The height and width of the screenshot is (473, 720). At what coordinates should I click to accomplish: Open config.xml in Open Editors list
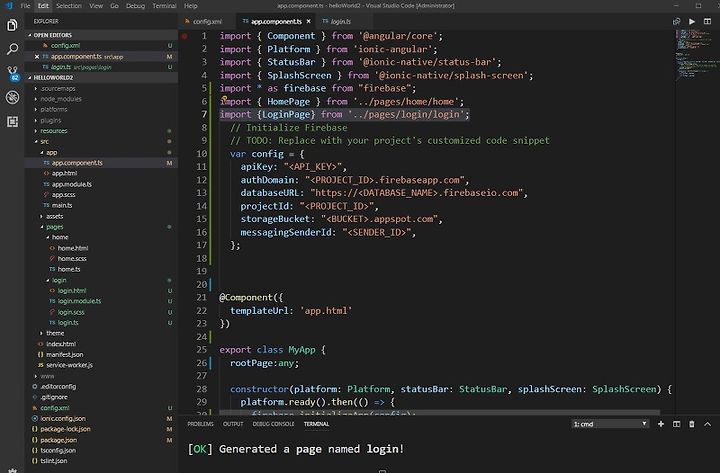tap(65, 45)
